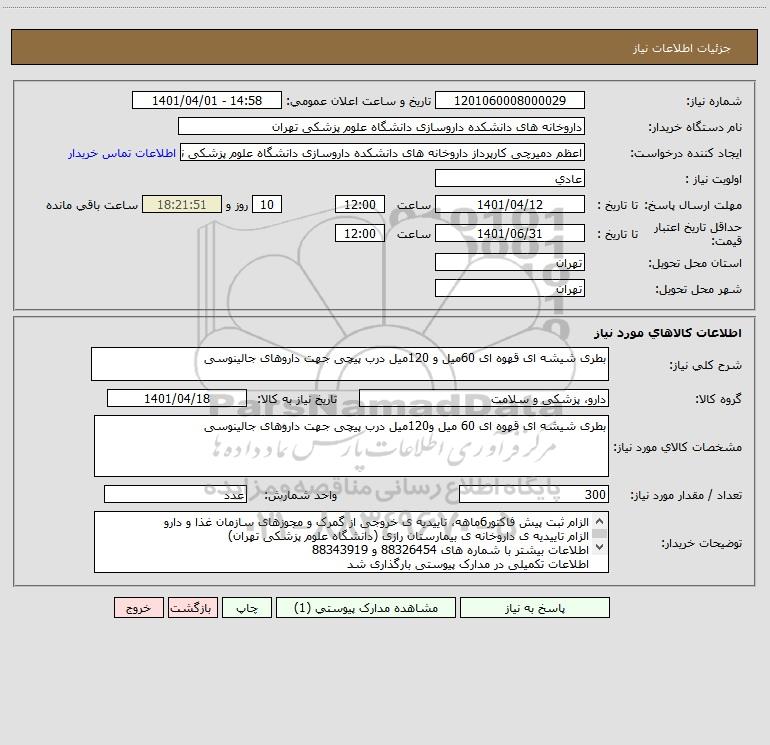
Task: Click the تاریخ نیاز به کالا label
Action: tap(298, 399)
